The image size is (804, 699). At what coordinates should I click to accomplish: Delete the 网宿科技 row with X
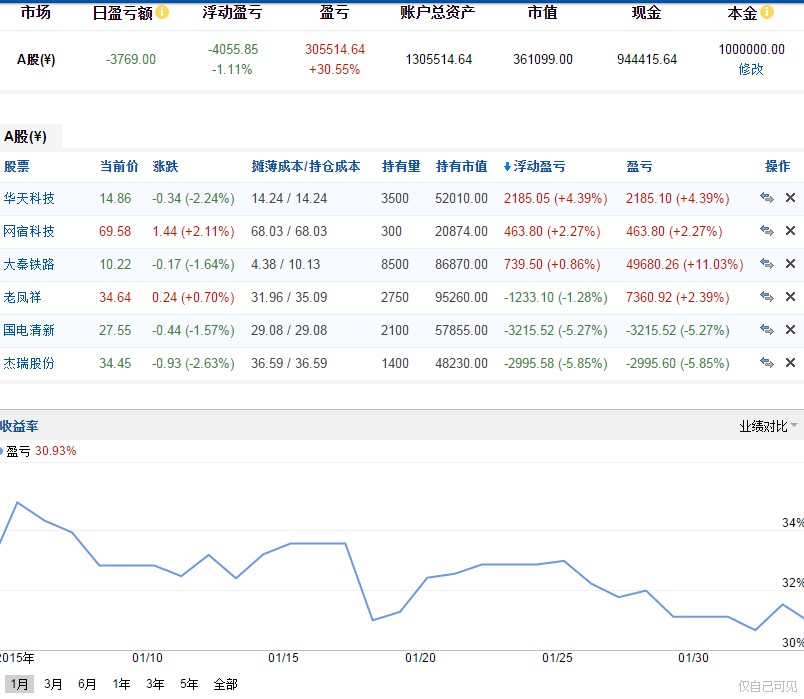tap(790, 231)
